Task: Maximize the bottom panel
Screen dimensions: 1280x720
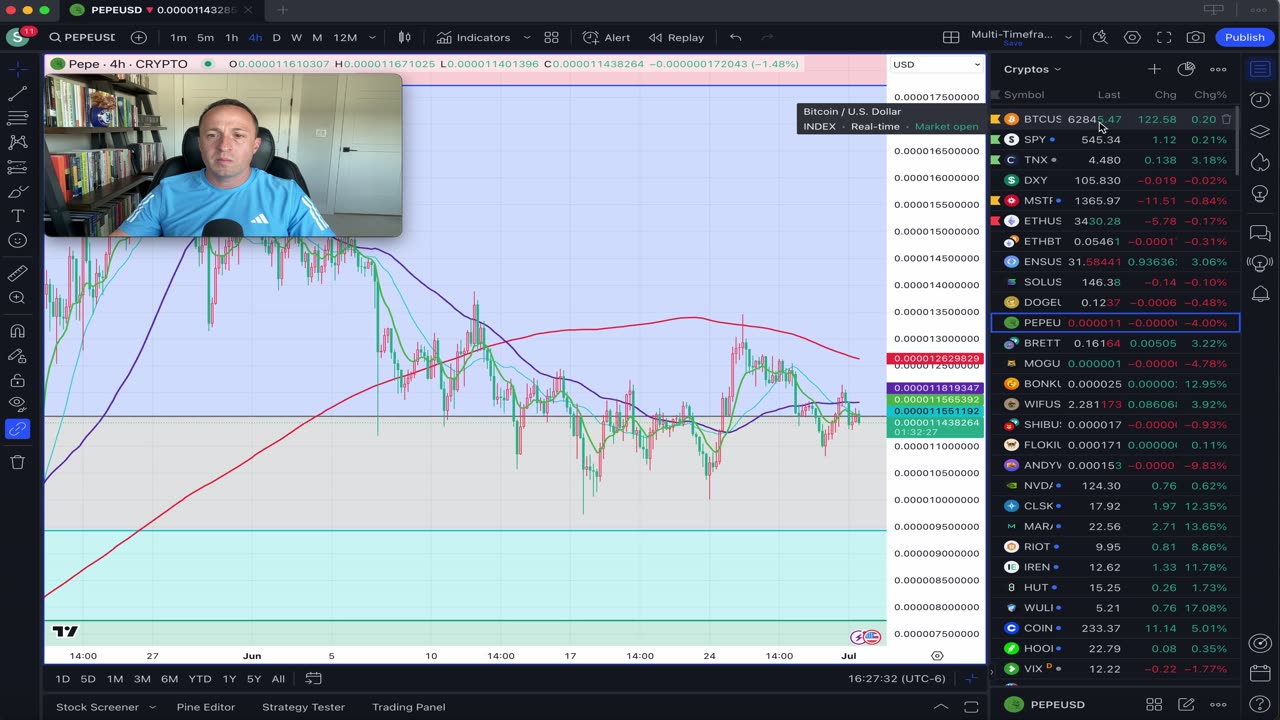Action: click(x=971, y=706)
